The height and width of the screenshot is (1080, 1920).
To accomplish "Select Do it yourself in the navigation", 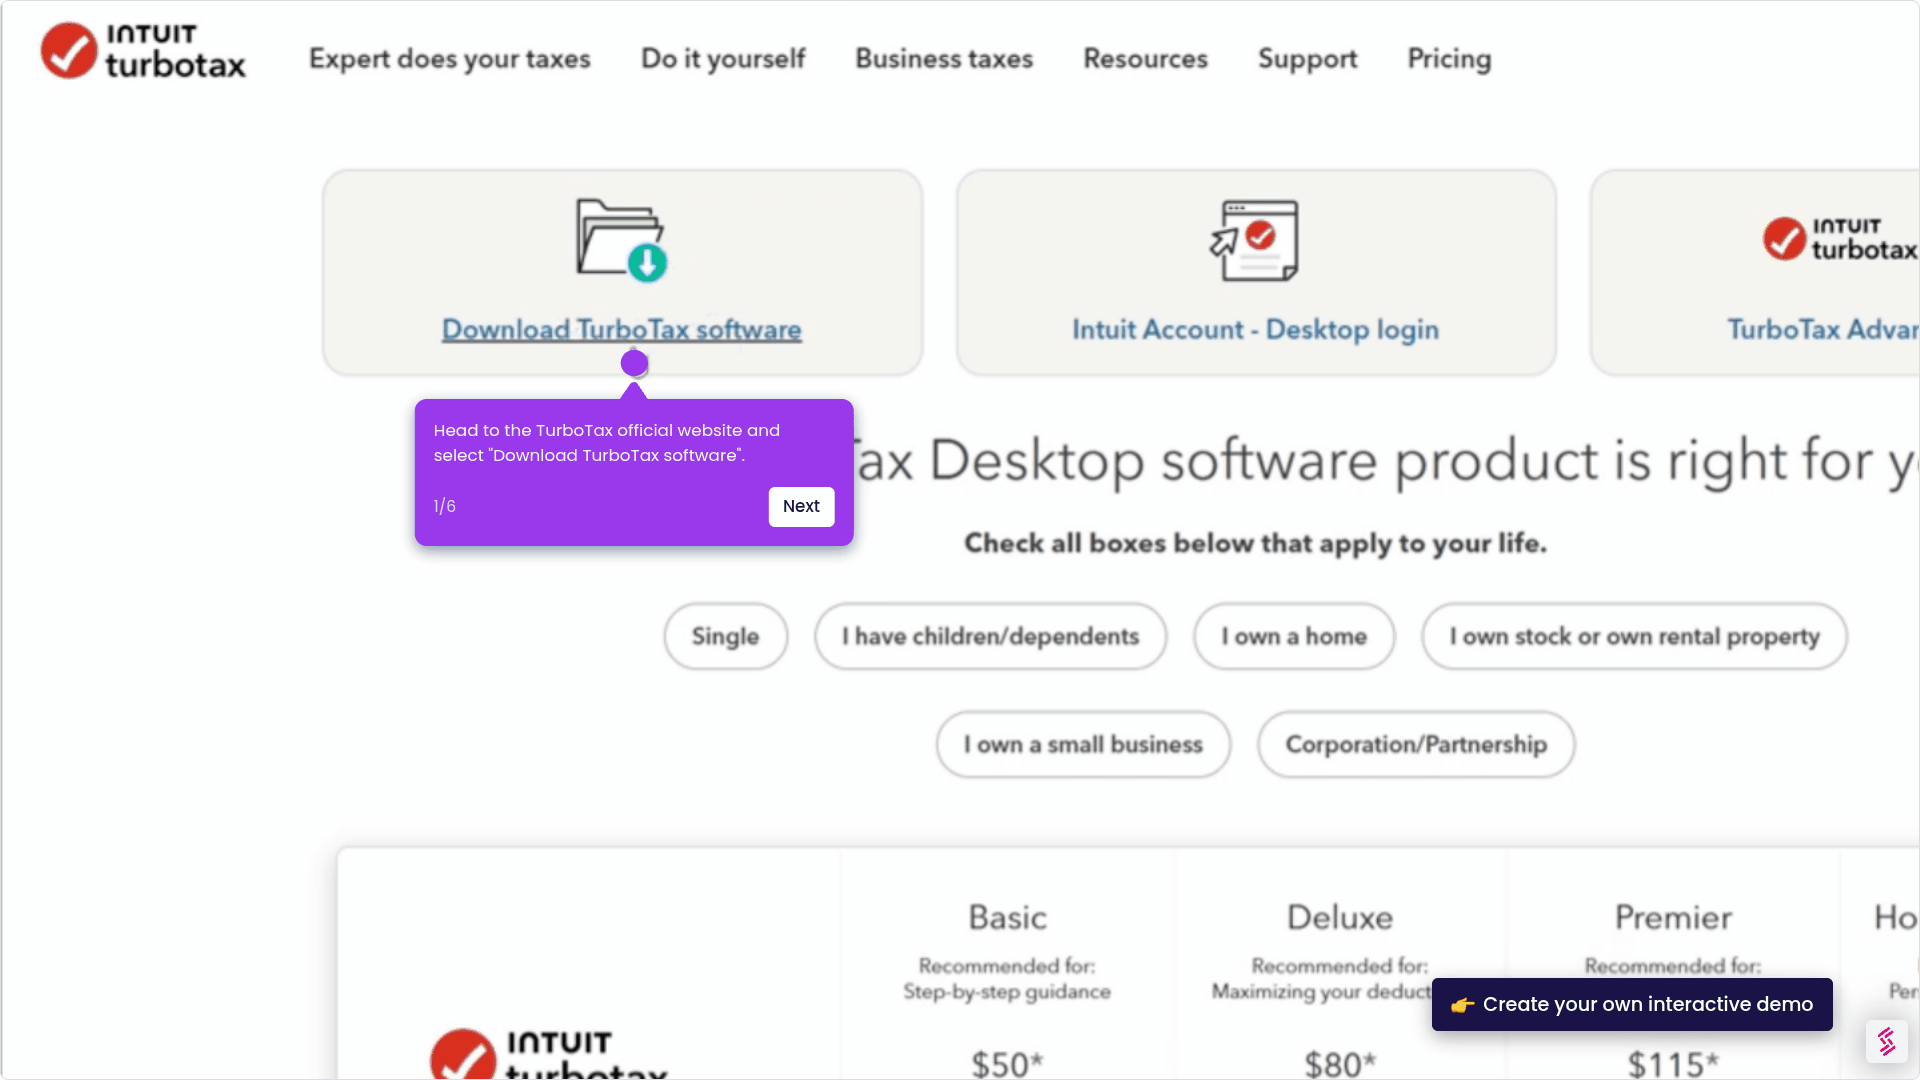I will [x=722, y=59].
